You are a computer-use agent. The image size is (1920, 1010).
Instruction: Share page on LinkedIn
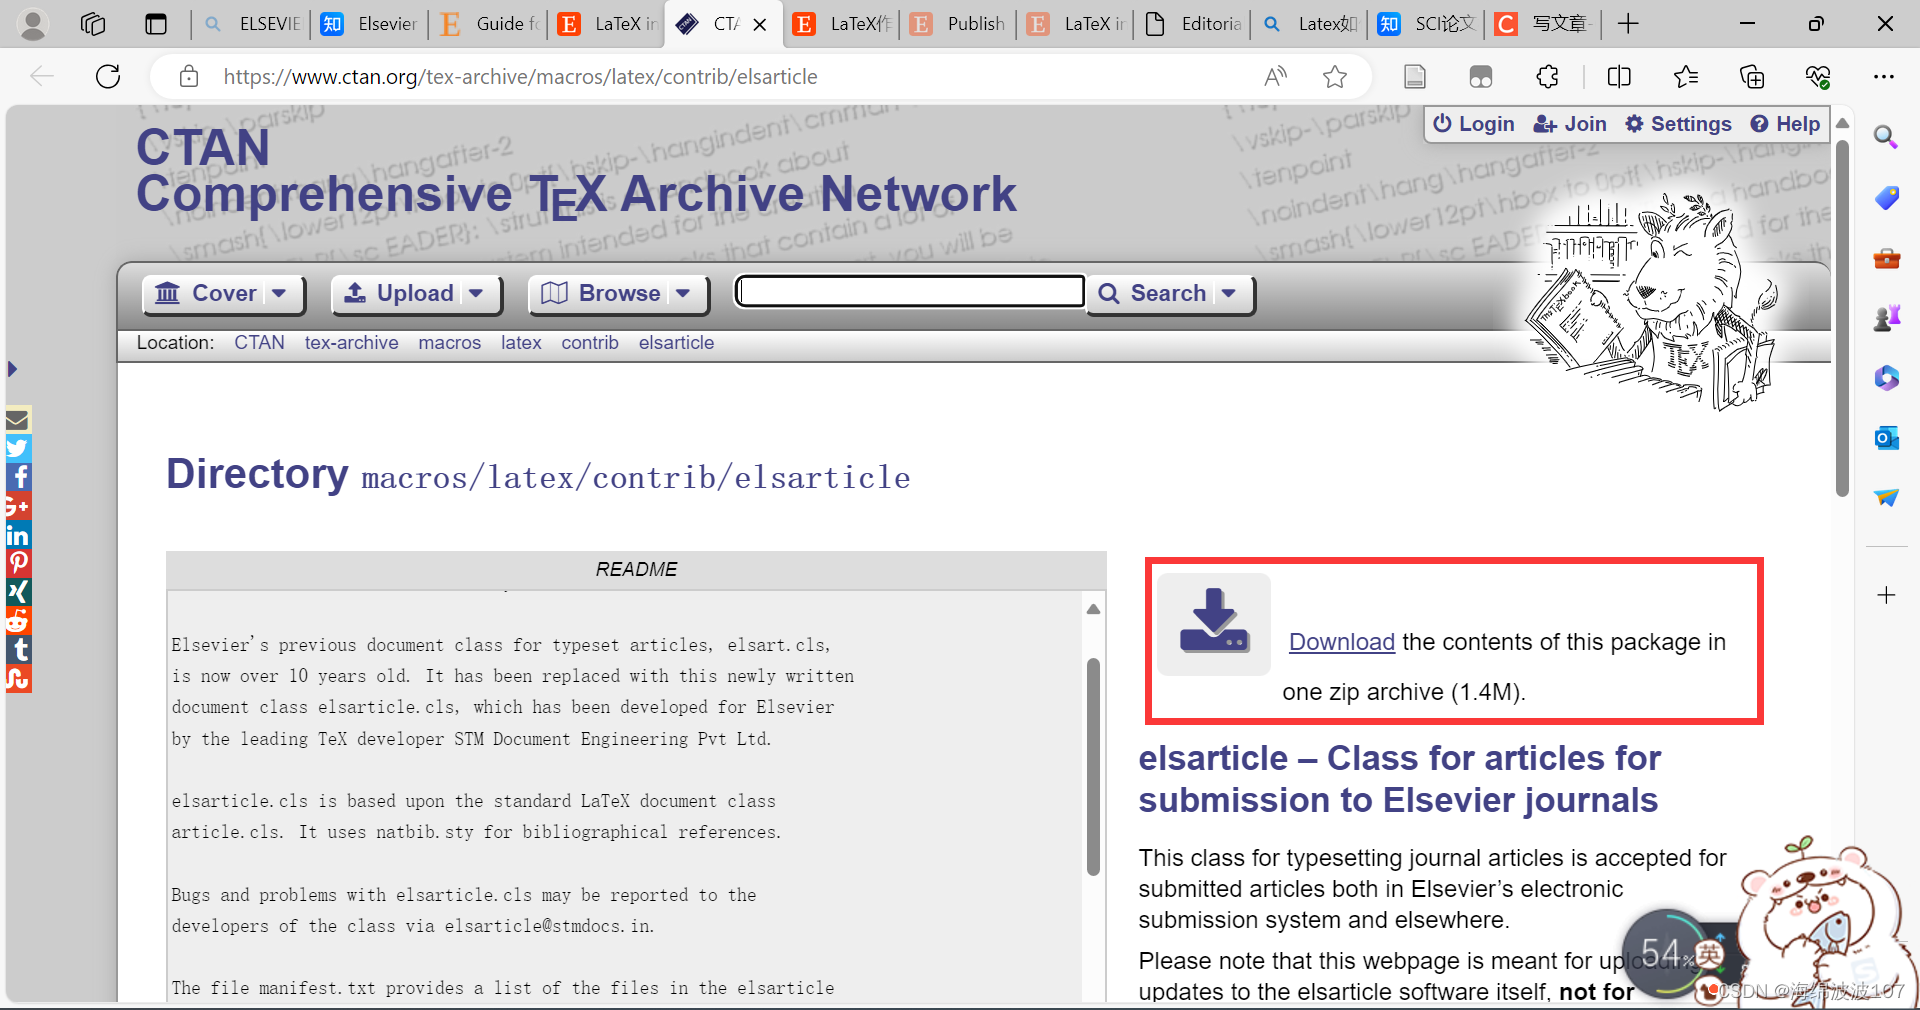point(18,535)
